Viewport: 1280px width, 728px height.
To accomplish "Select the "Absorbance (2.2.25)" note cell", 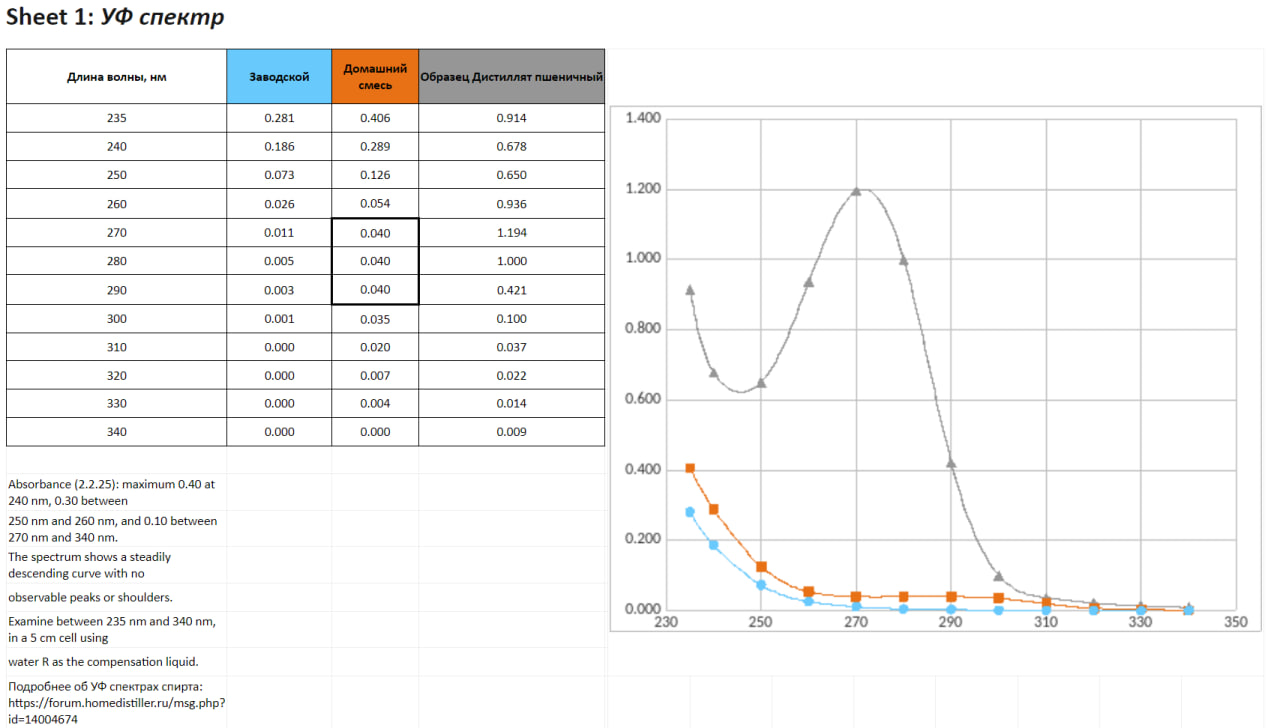I will (x=111, y=492).
